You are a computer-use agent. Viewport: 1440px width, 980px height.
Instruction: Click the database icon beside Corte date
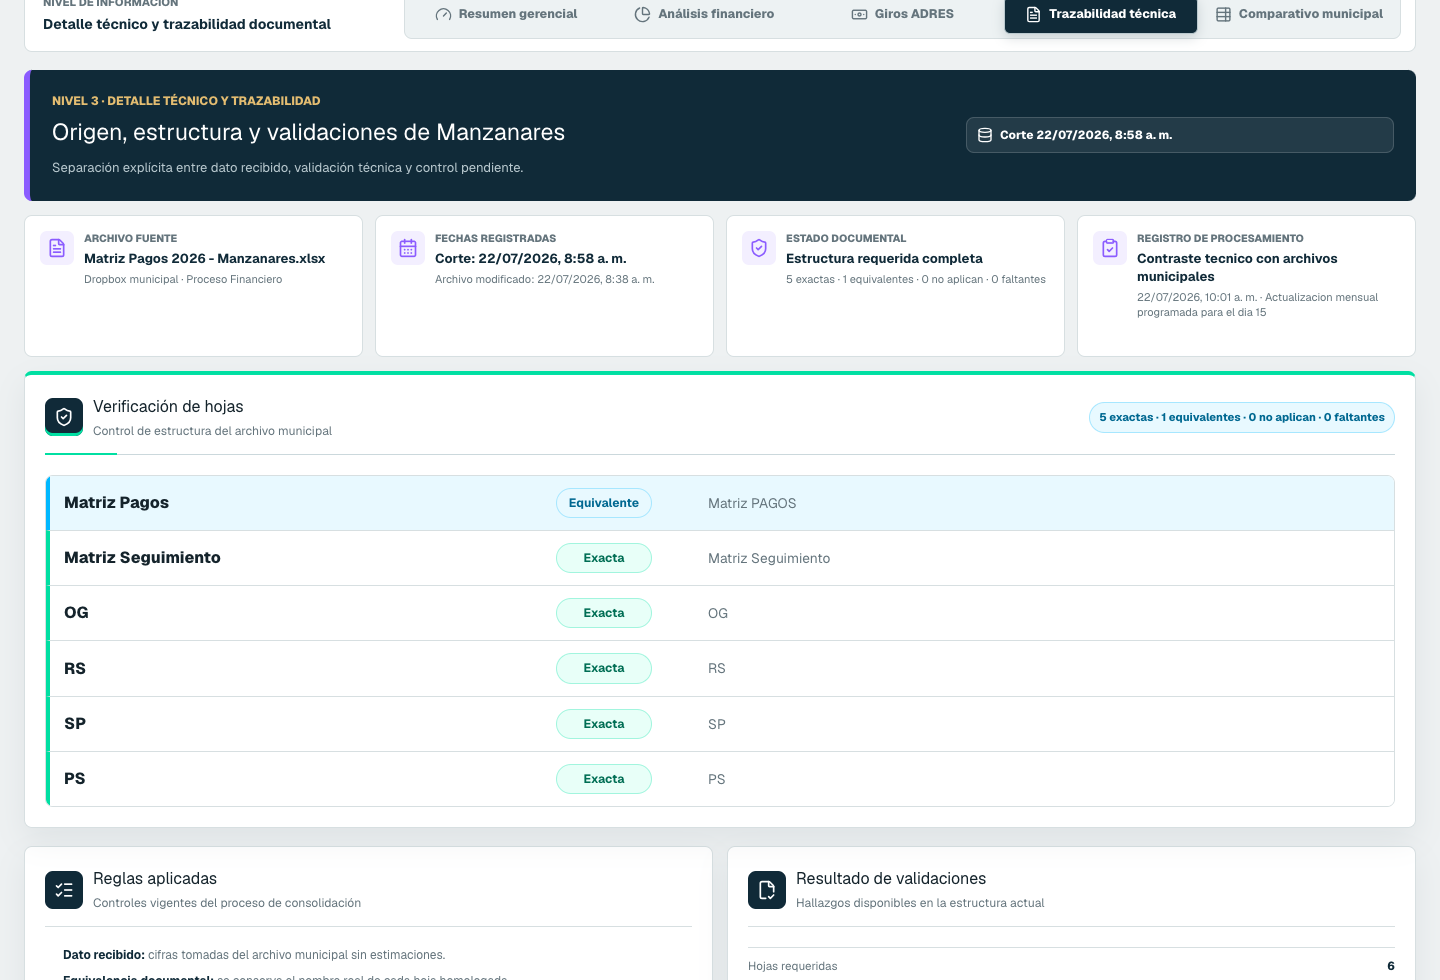pos(985,135)
